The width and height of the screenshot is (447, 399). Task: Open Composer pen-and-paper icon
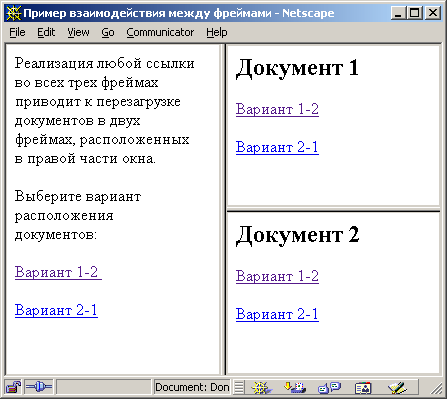[x=397, y=387]
